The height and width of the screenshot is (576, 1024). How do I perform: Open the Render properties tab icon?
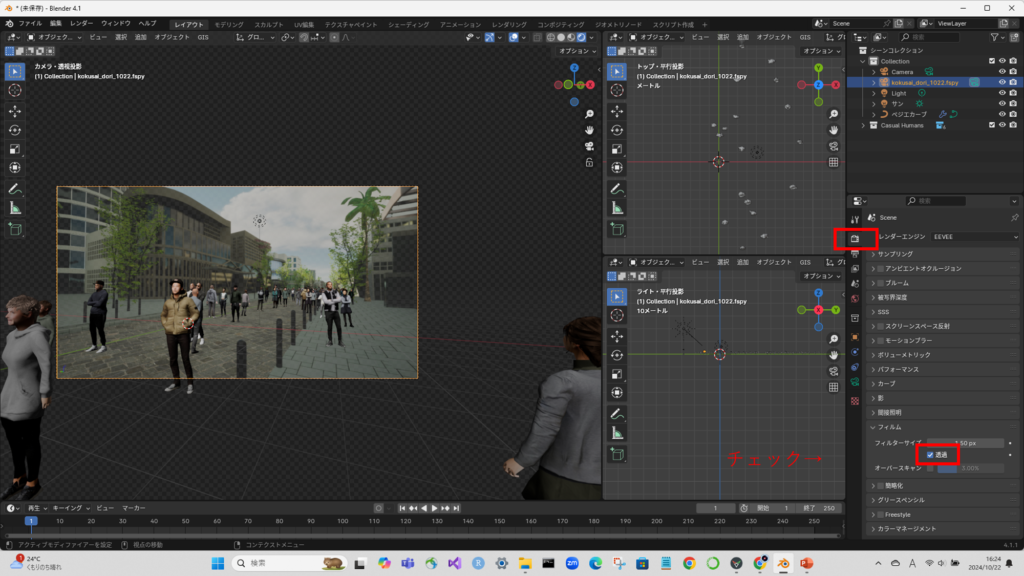[x=854, y=239]
